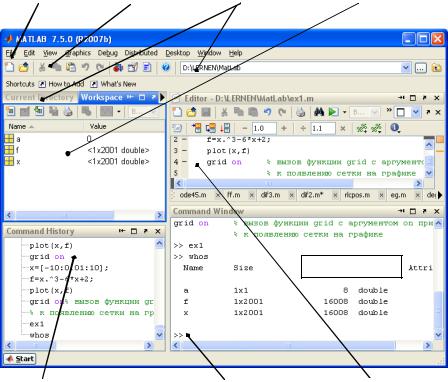Sort Workspace by Name column header
The width and height of the screenshot is (448, 382).
tap(44, 127)
